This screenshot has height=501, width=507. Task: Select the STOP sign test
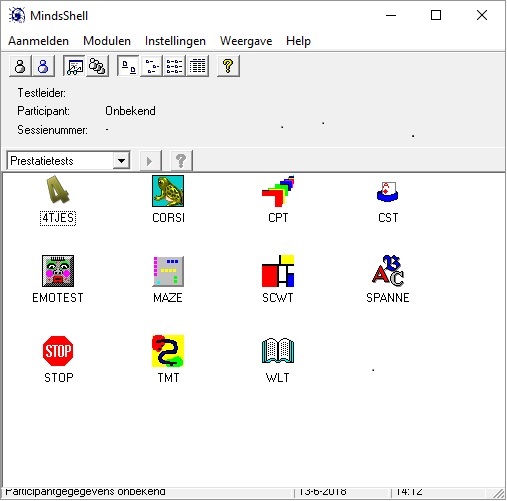coord(58,351)
